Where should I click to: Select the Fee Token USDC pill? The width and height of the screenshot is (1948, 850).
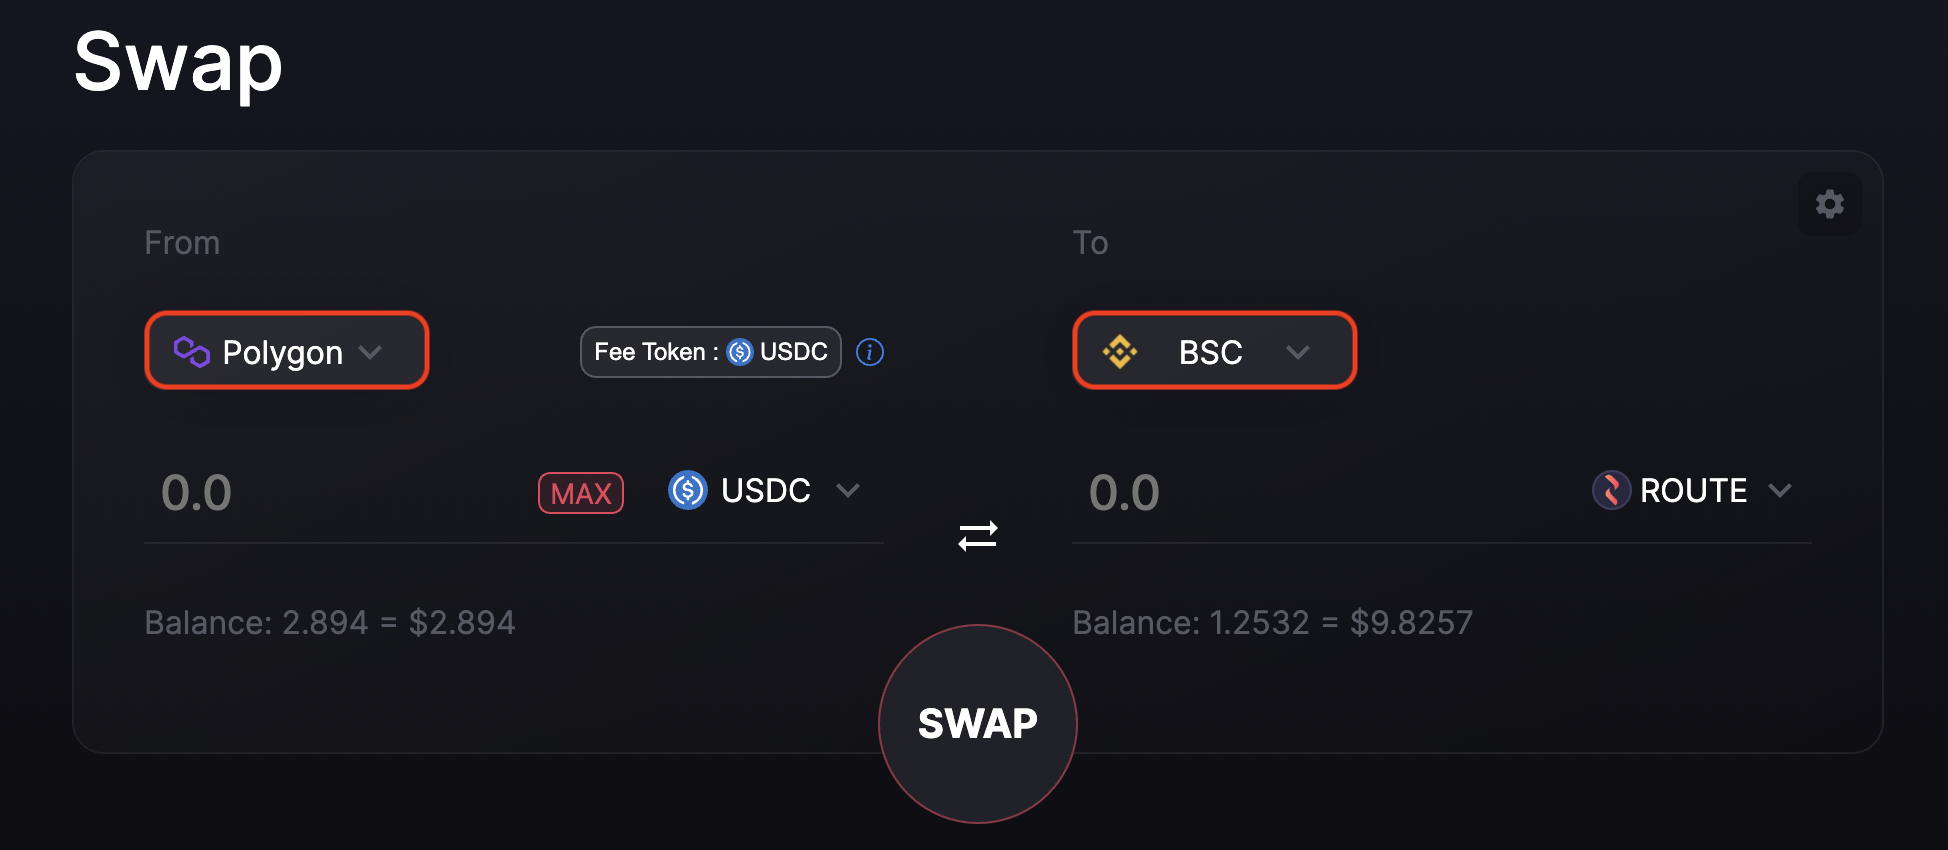pyautogui.click(x=710, y=352)
